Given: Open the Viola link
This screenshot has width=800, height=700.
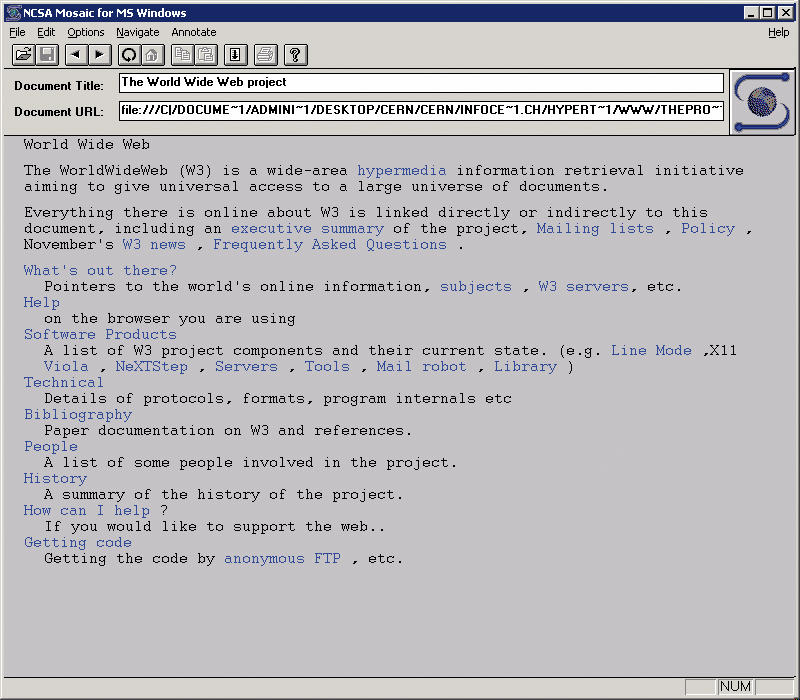Looking at the screenshot, I should [x=66, y=367].
